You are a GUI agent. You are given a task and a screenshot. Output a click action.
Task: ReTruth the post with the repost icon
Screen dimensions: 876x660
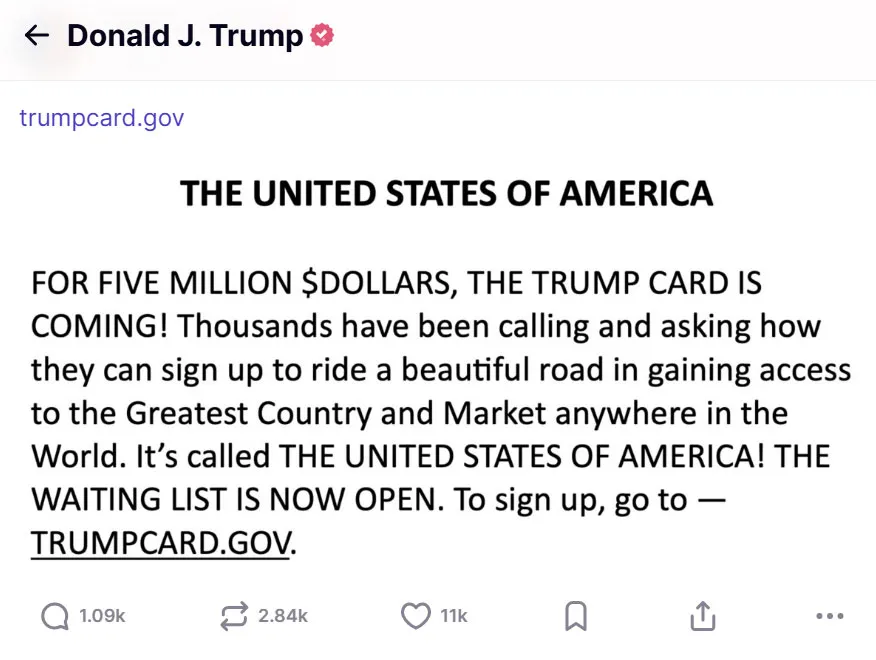click(x=234, y=616)
